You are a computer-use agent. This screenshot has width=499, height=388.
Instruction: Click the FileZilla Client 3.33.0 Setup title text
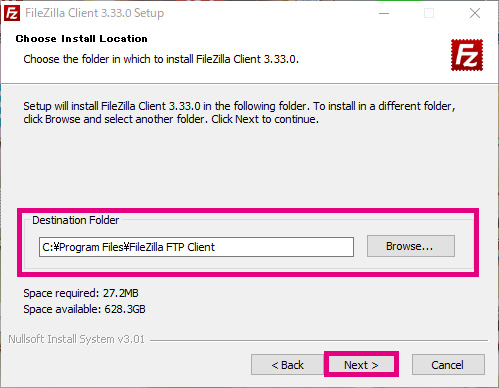tap(95, 13)
